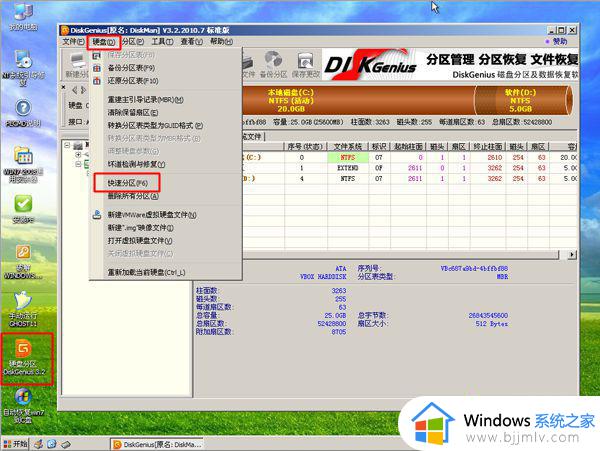Select the 软件(D:) partition bar
The height and width of the screenshot is (451, 600).
(x=523, y=101)
